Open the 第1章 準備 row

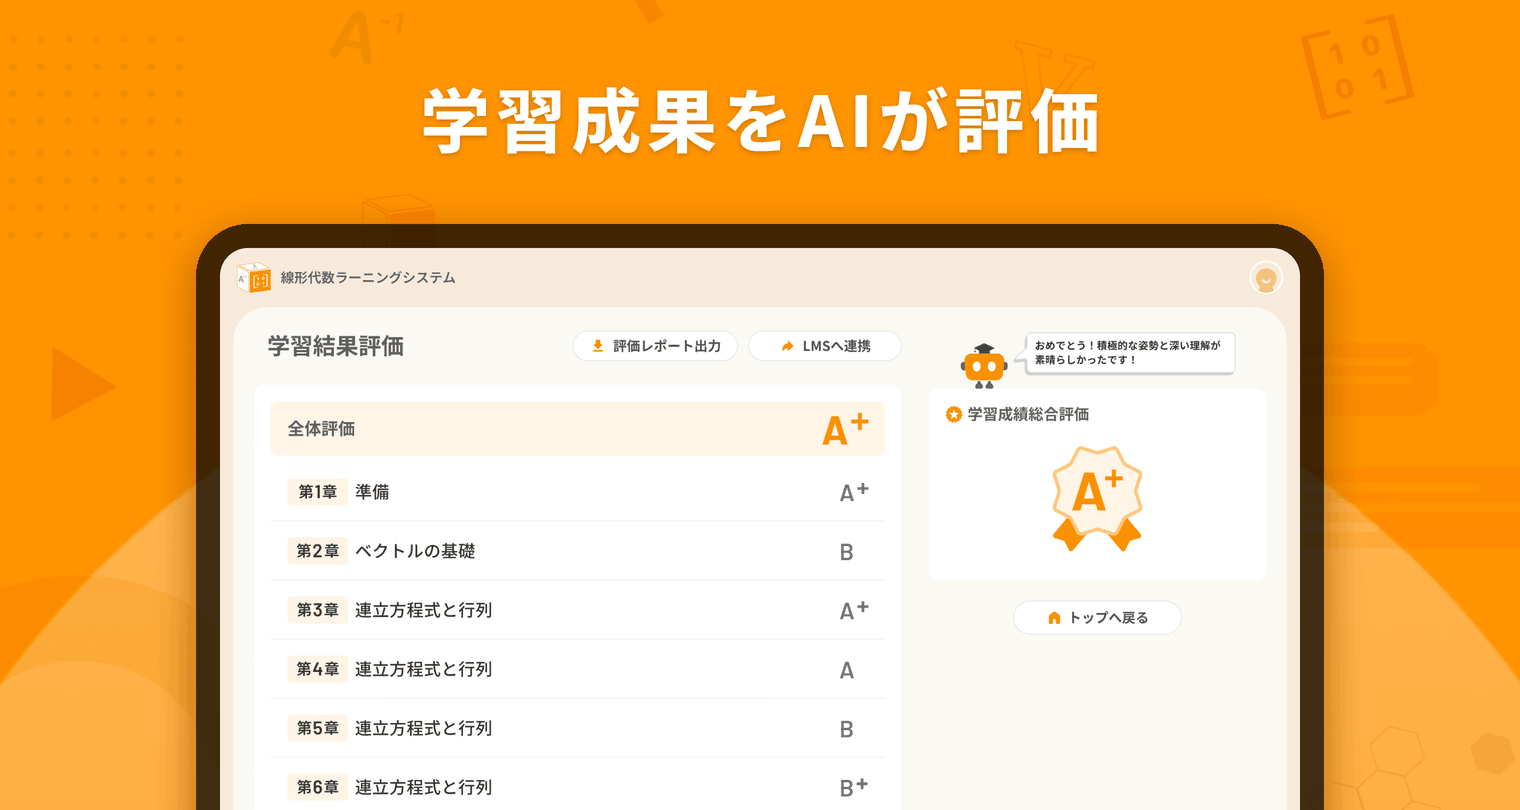[577, 492]
